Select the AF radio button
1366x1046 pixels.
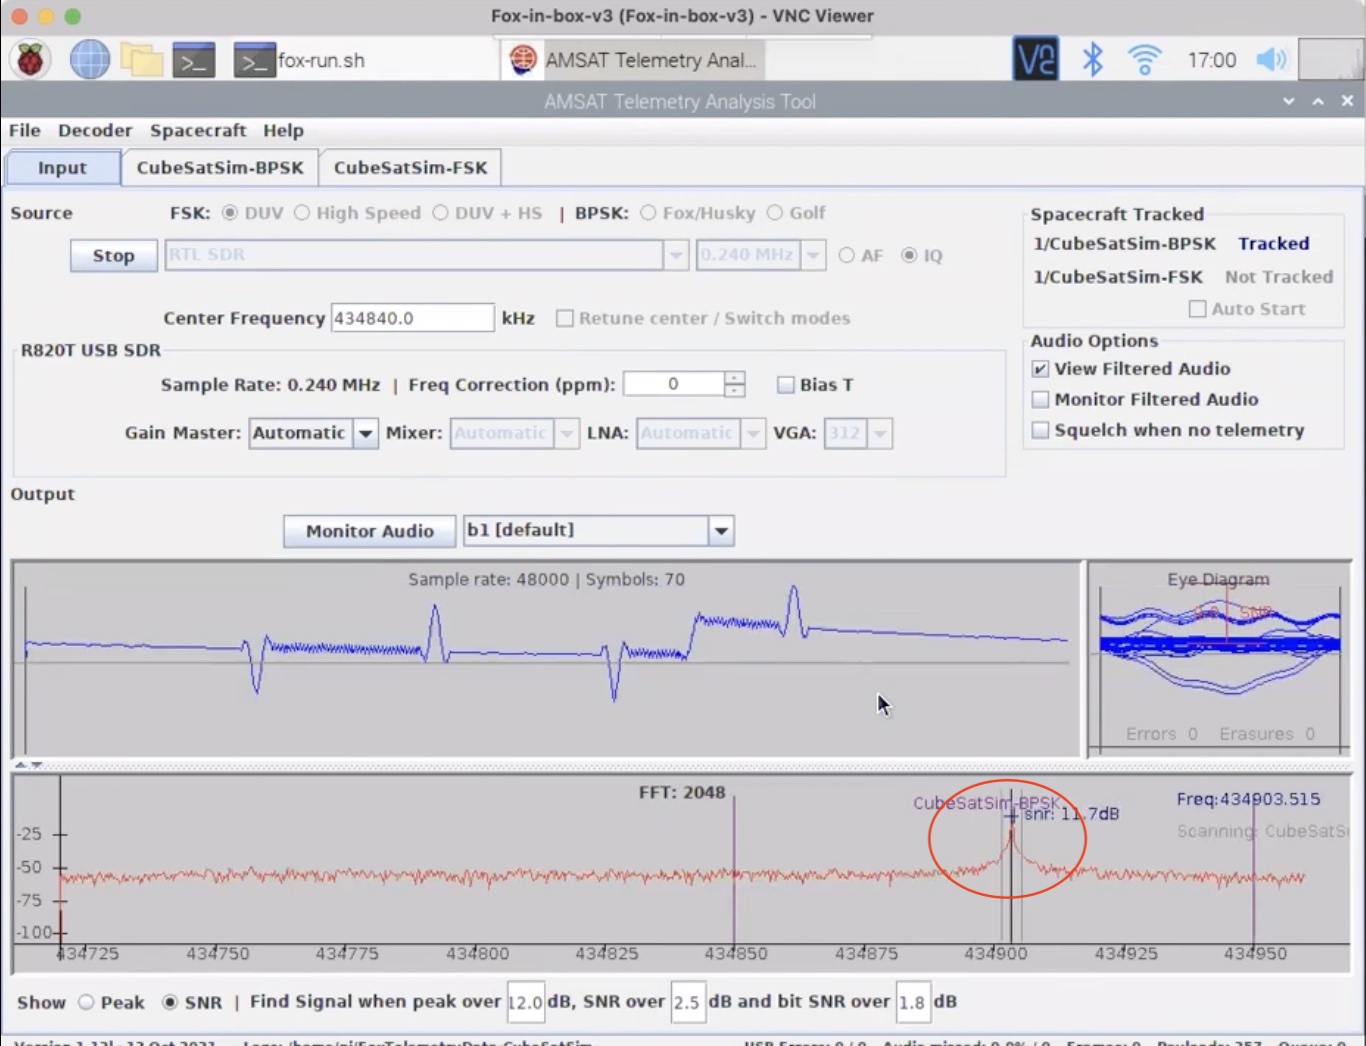847,255
